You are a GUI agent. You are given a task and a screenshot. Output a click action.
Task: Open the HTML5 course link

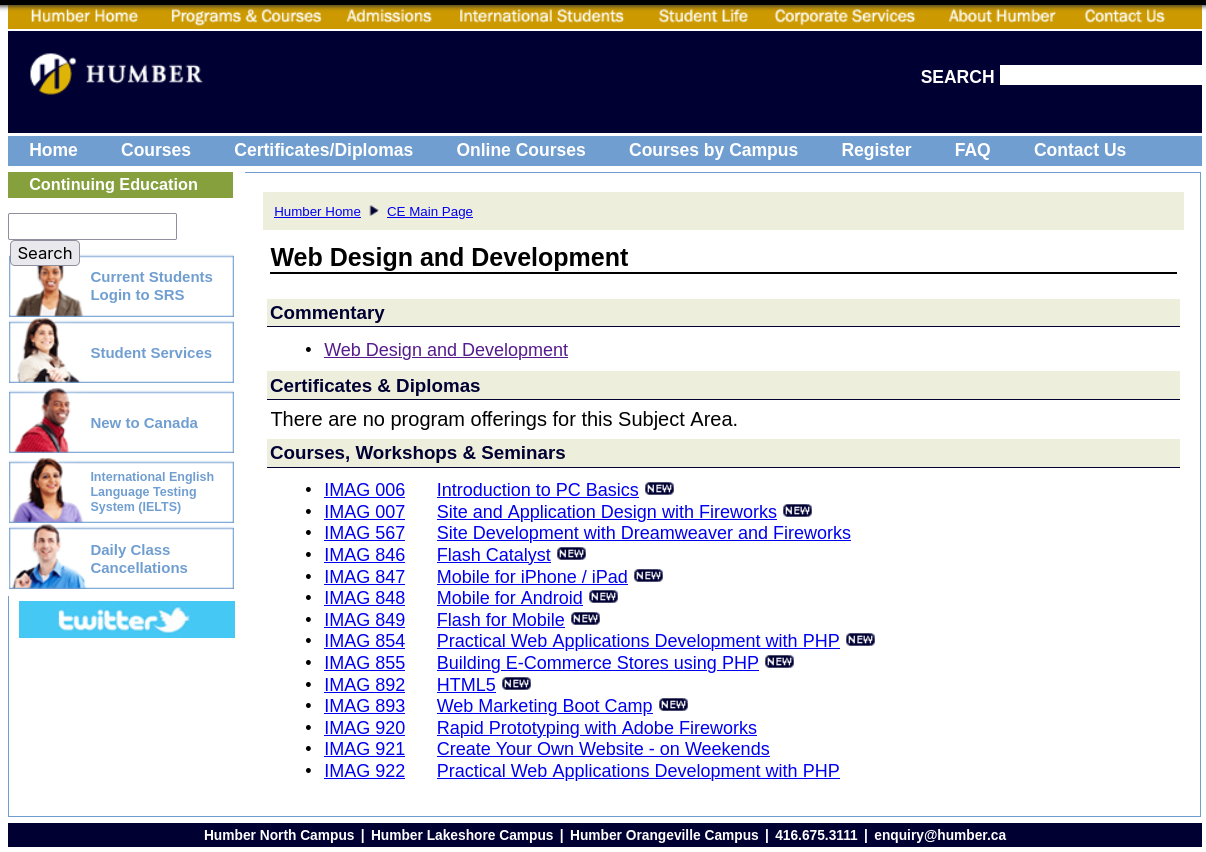coord(466,685)
